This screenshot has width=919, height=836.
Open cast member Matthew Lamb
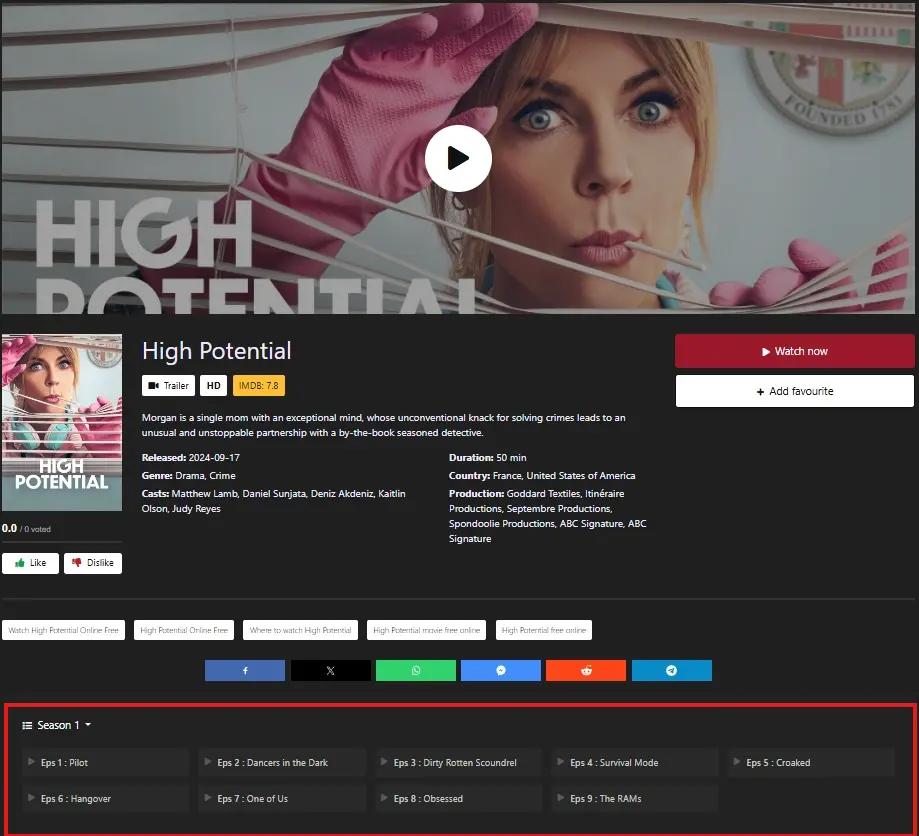[205, 494]
